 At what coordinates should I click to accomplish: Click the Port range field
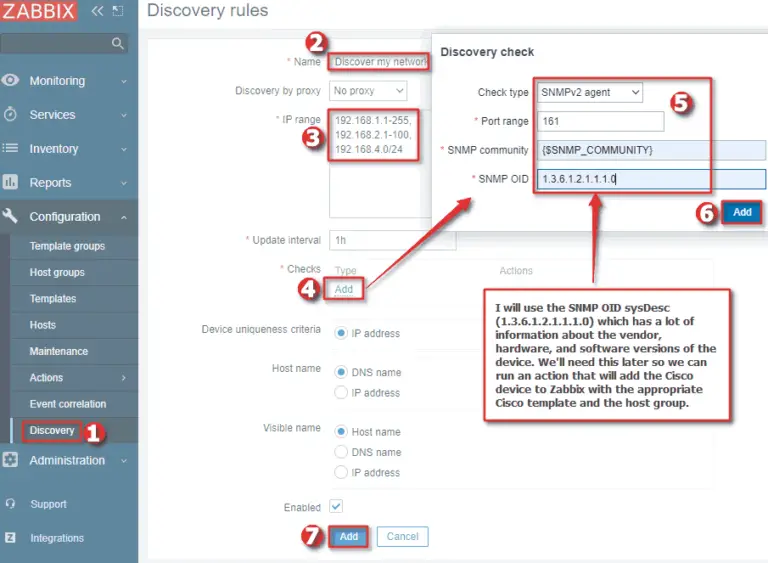(x=600, y=121)
